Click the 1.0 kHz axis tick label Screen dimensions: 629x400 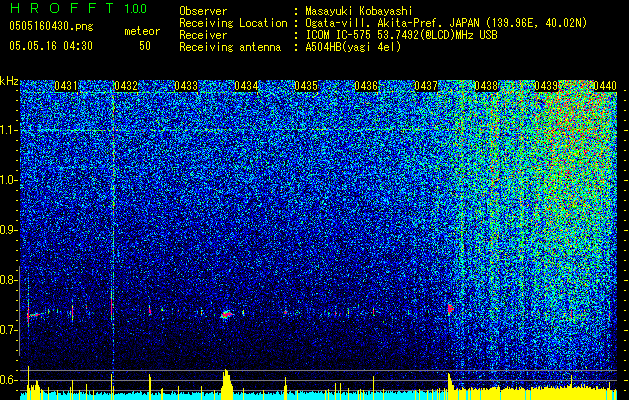[7, 180]
